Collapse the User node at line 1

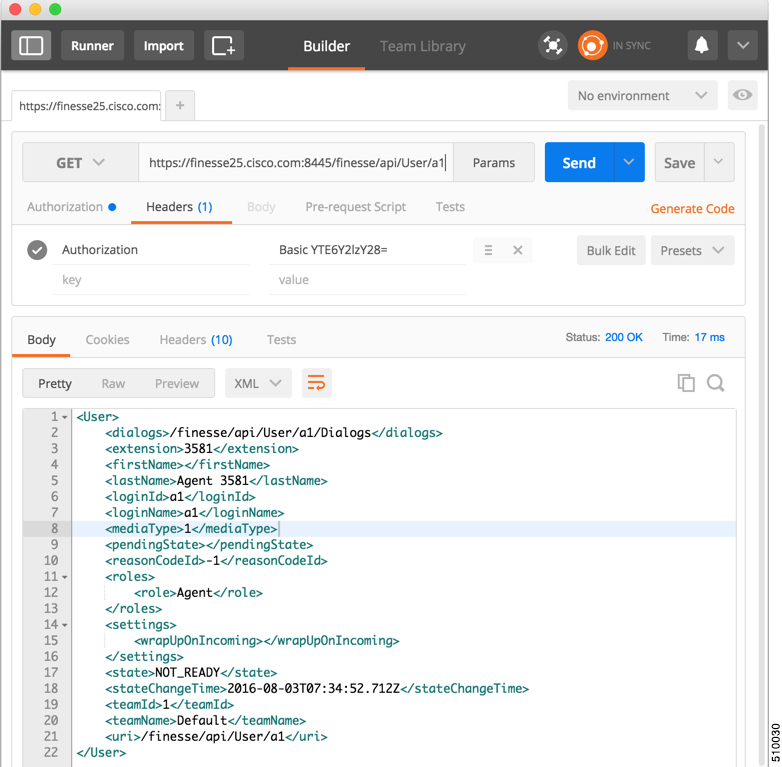65,417
